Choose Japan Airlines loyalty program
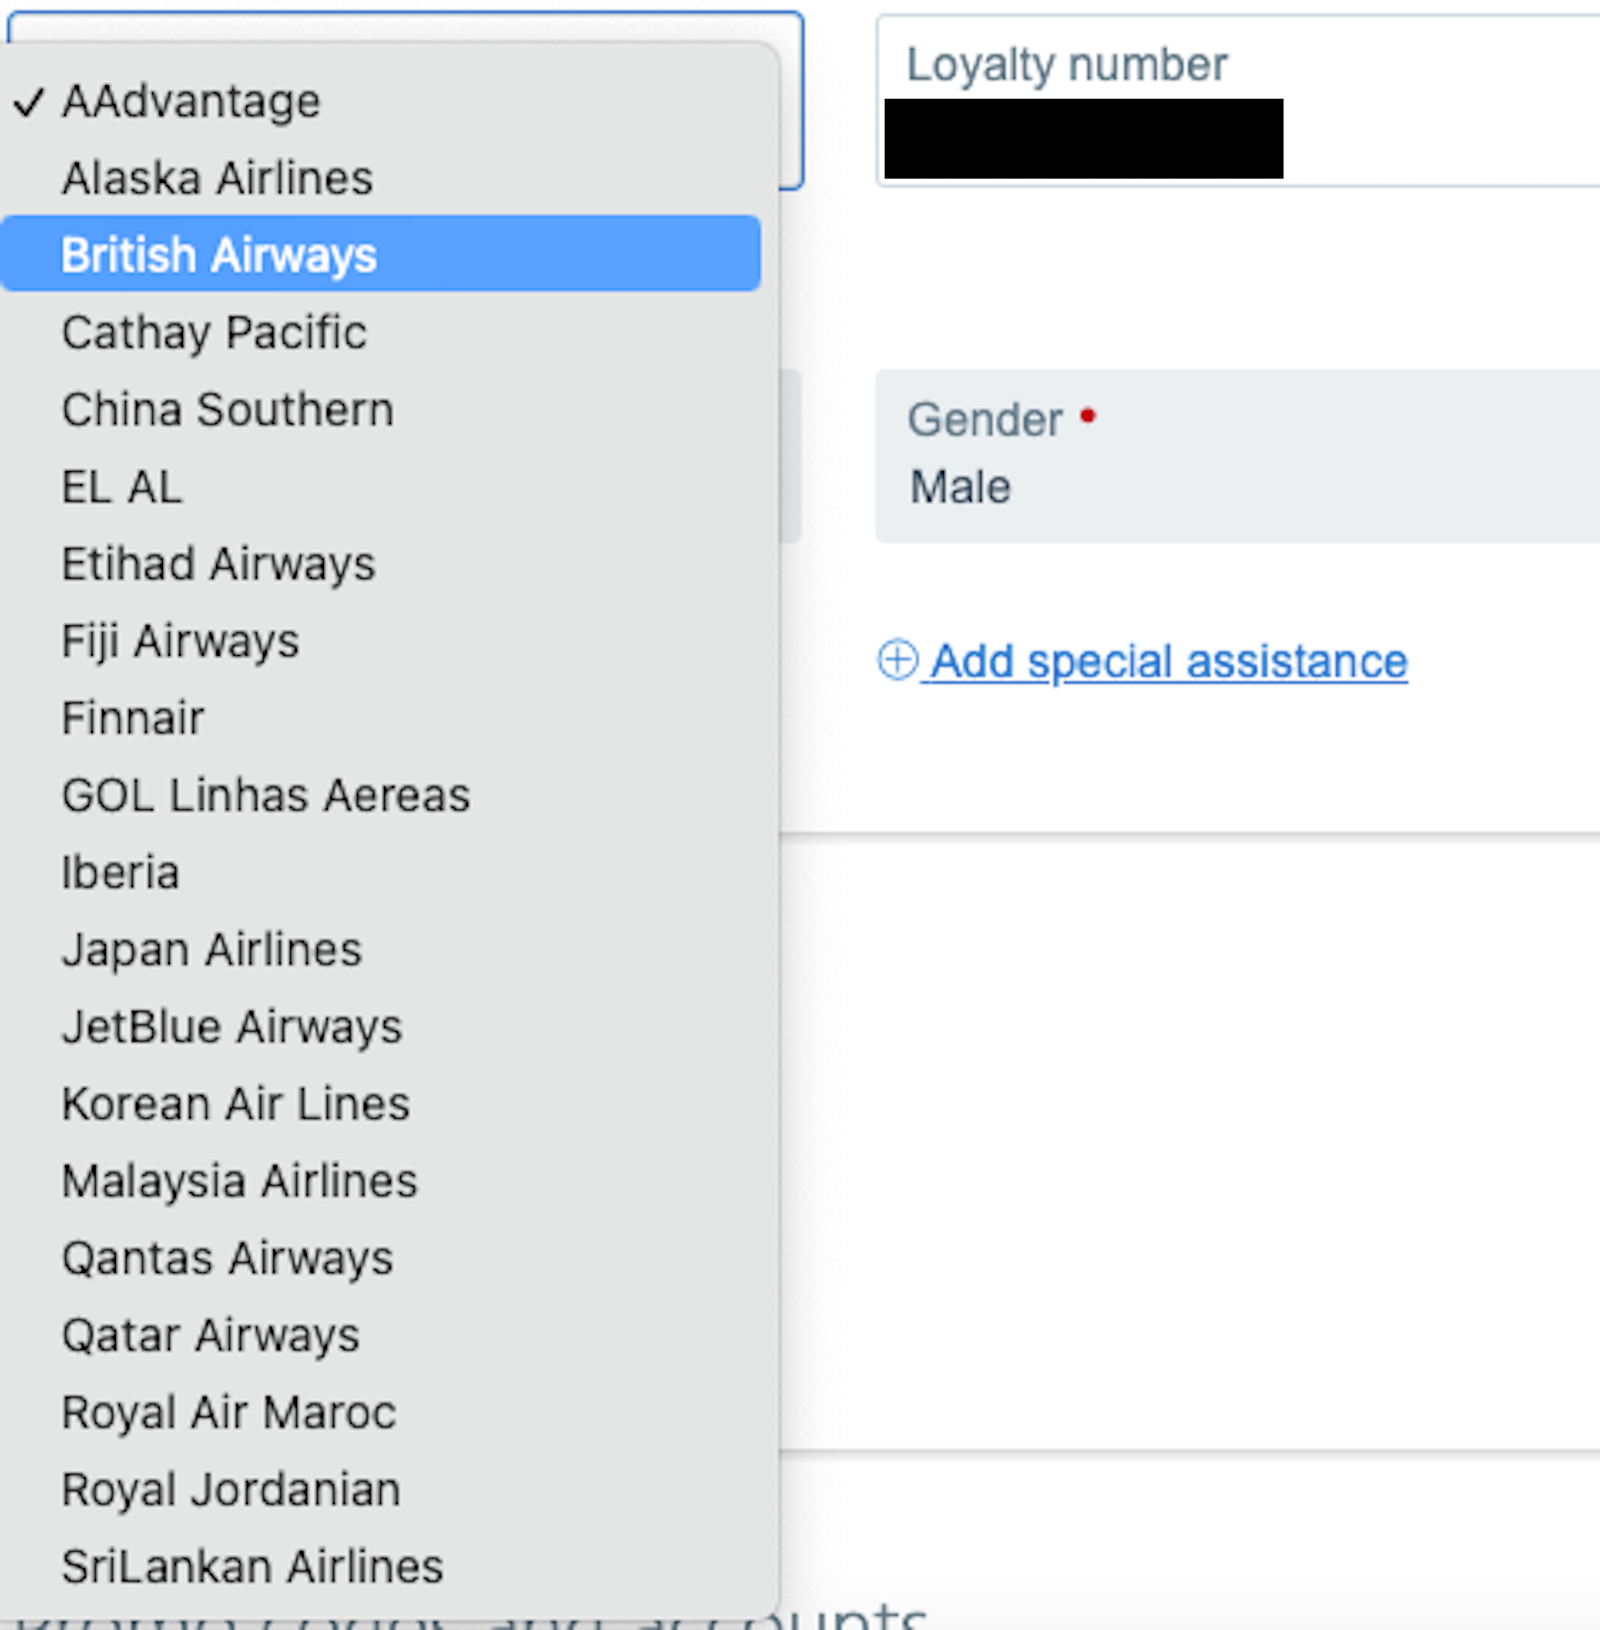Screen dimensions: 1600x1630 pyautogui.click(x=211, y=949)
